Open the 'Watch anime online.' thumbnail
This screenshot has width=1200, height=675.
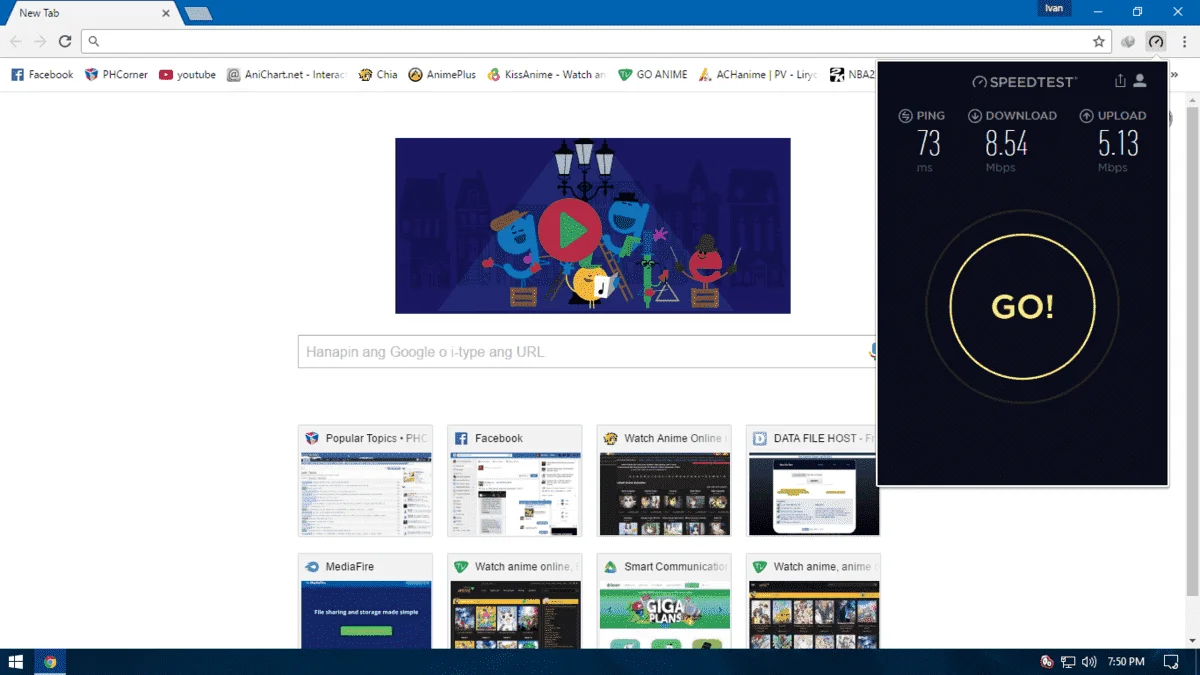tap(515, 601)
